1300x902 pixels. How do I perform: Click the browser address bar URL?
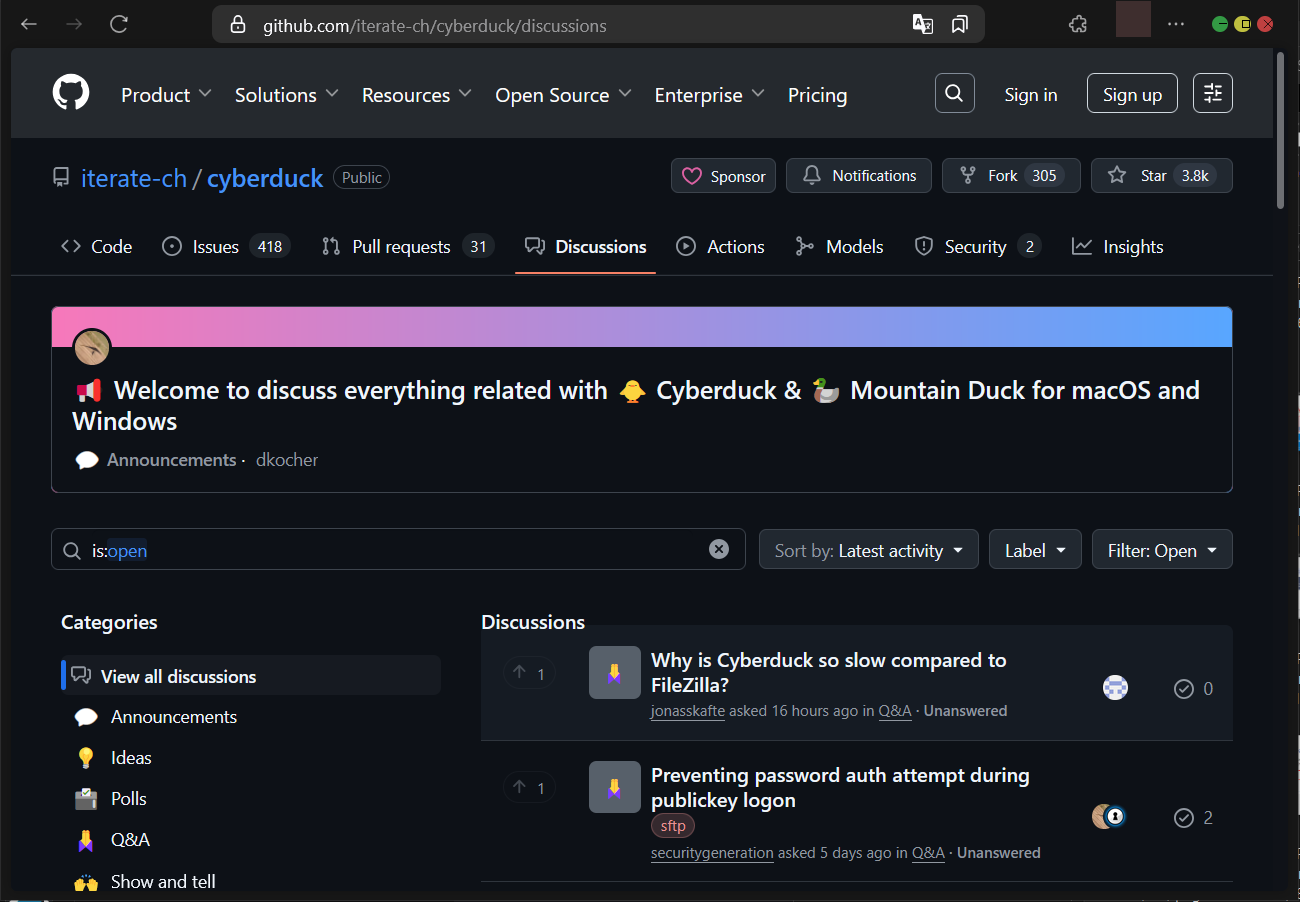pos(434,25)
